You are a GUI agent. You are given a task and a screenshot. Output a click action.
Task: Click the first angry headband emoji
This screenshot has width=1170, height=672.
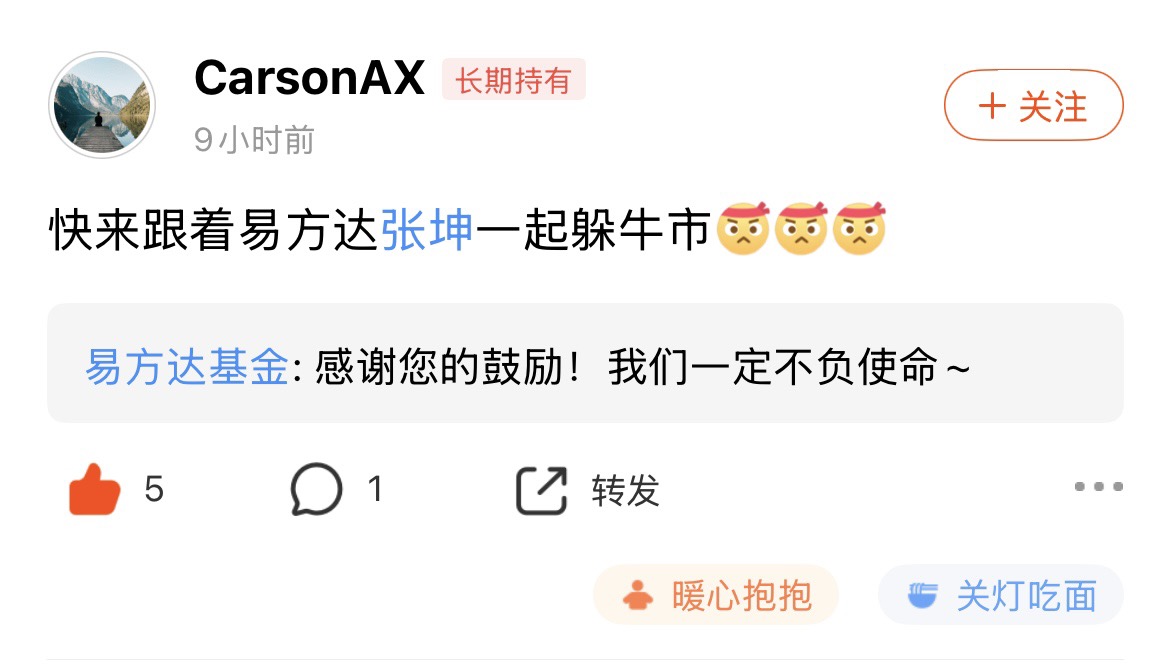point(743,227)
